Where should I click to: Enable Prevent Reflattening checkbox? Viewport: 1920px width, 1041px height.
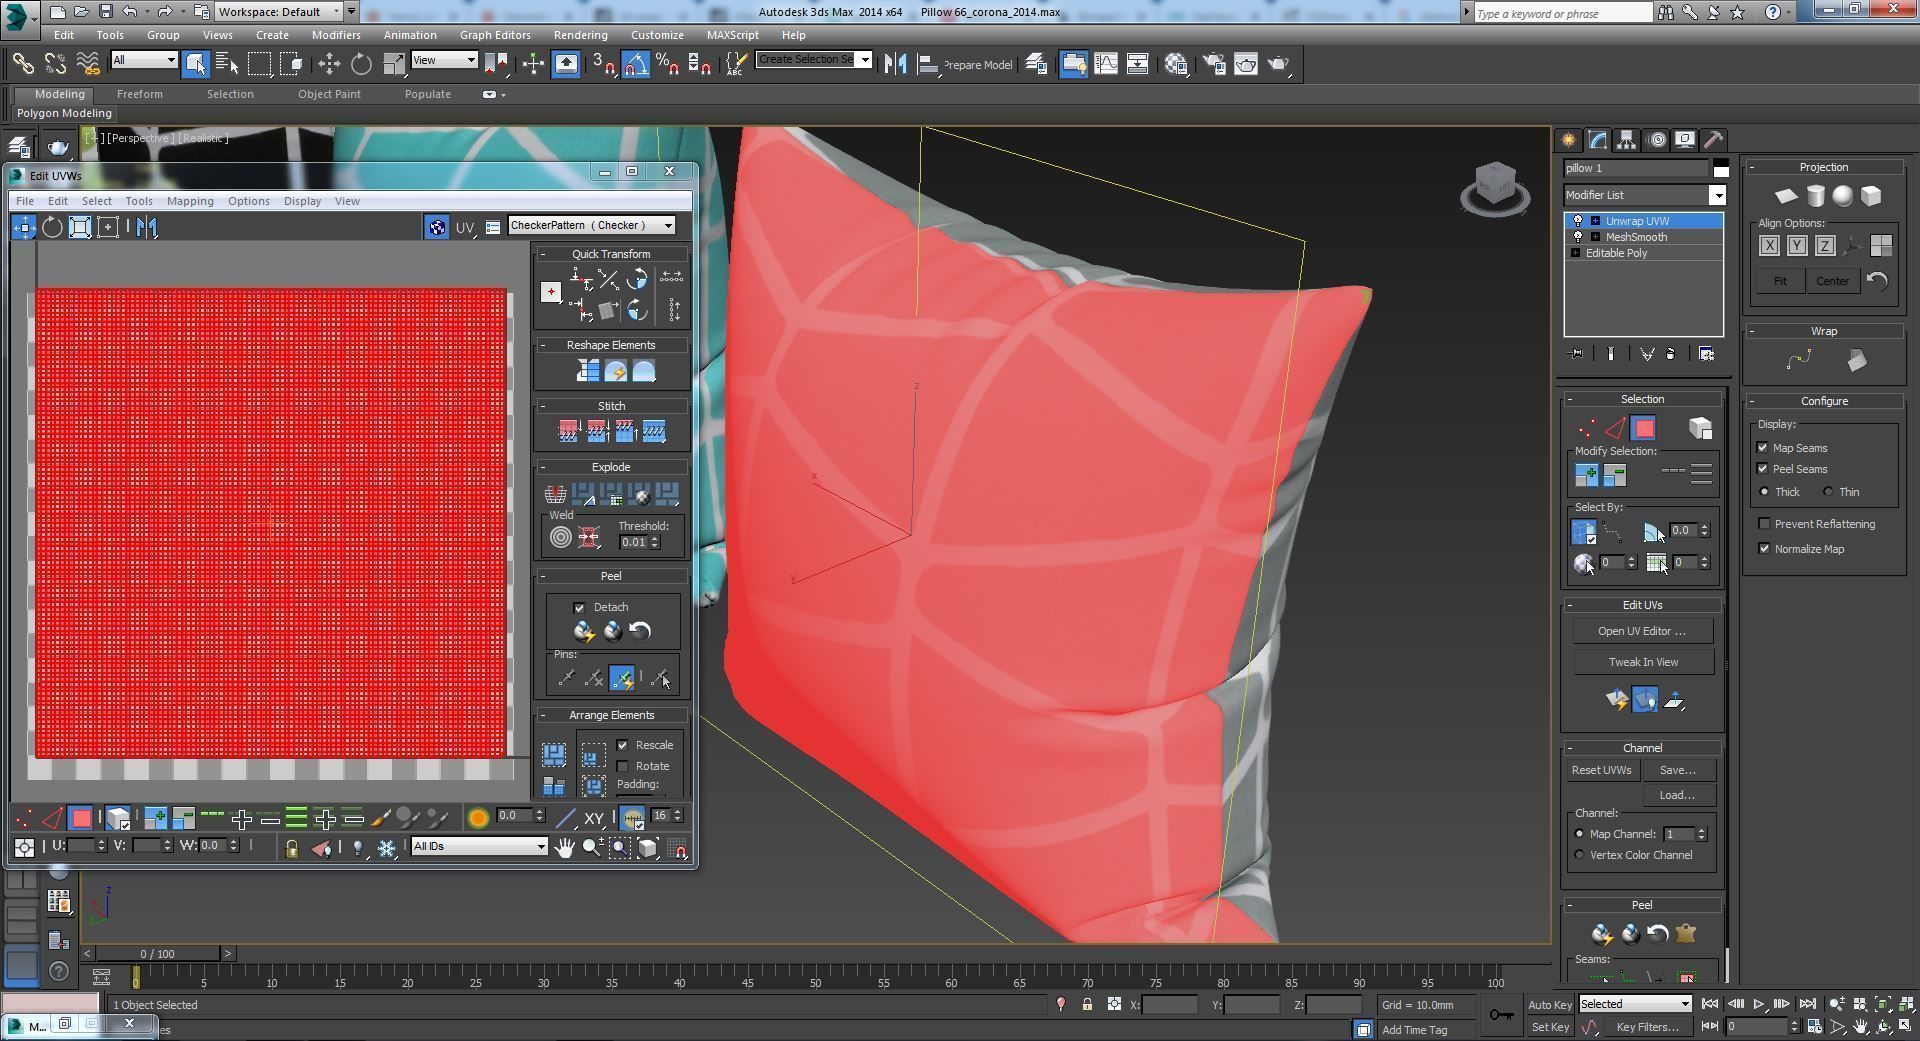pos(1764,524)
